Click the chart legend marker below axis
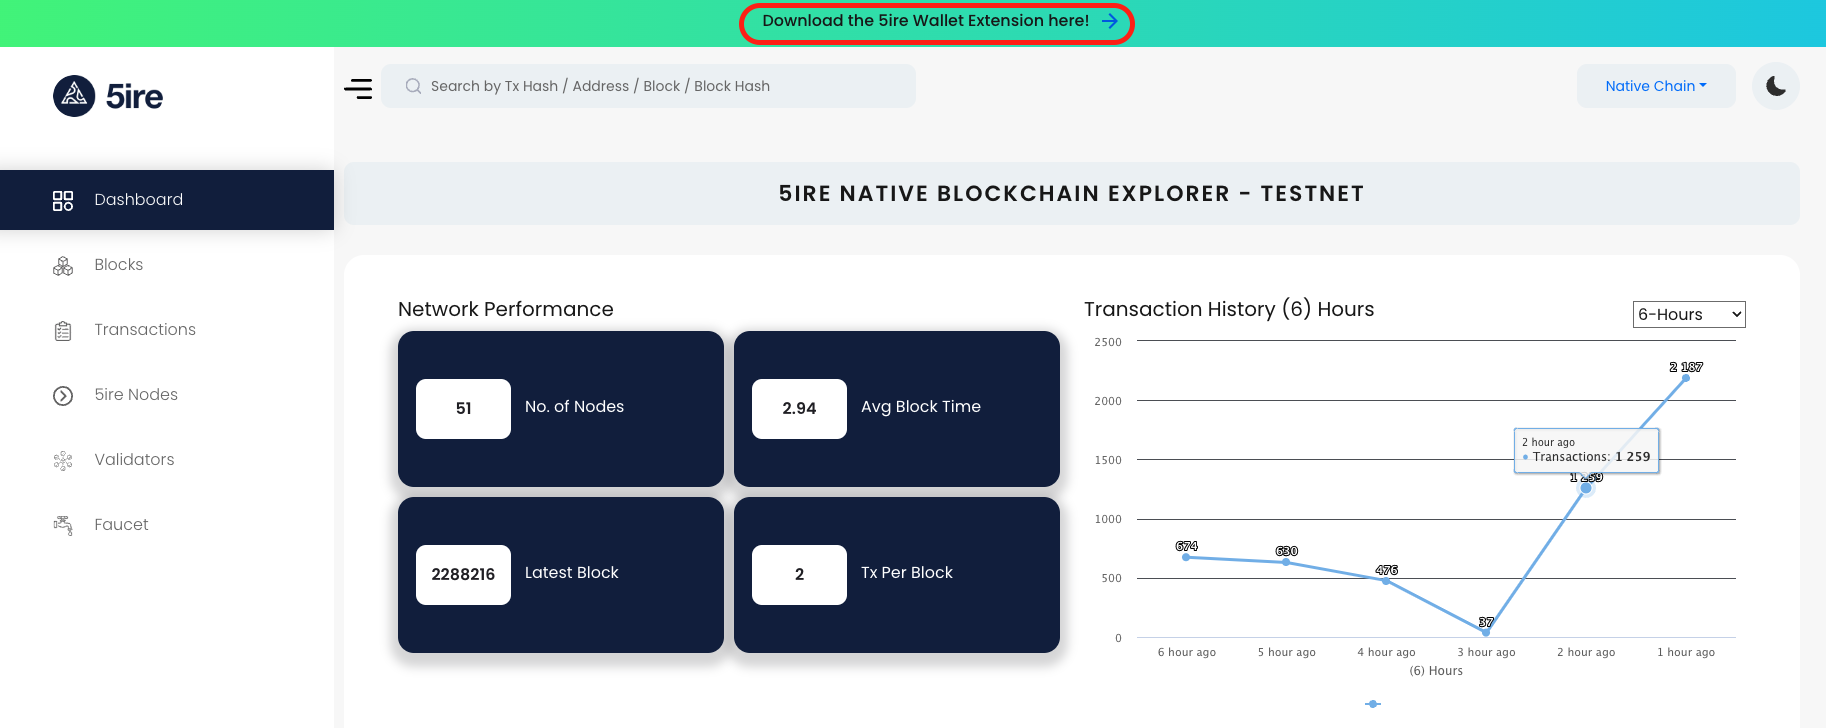1826x728 pixels. pos(1373,704)
